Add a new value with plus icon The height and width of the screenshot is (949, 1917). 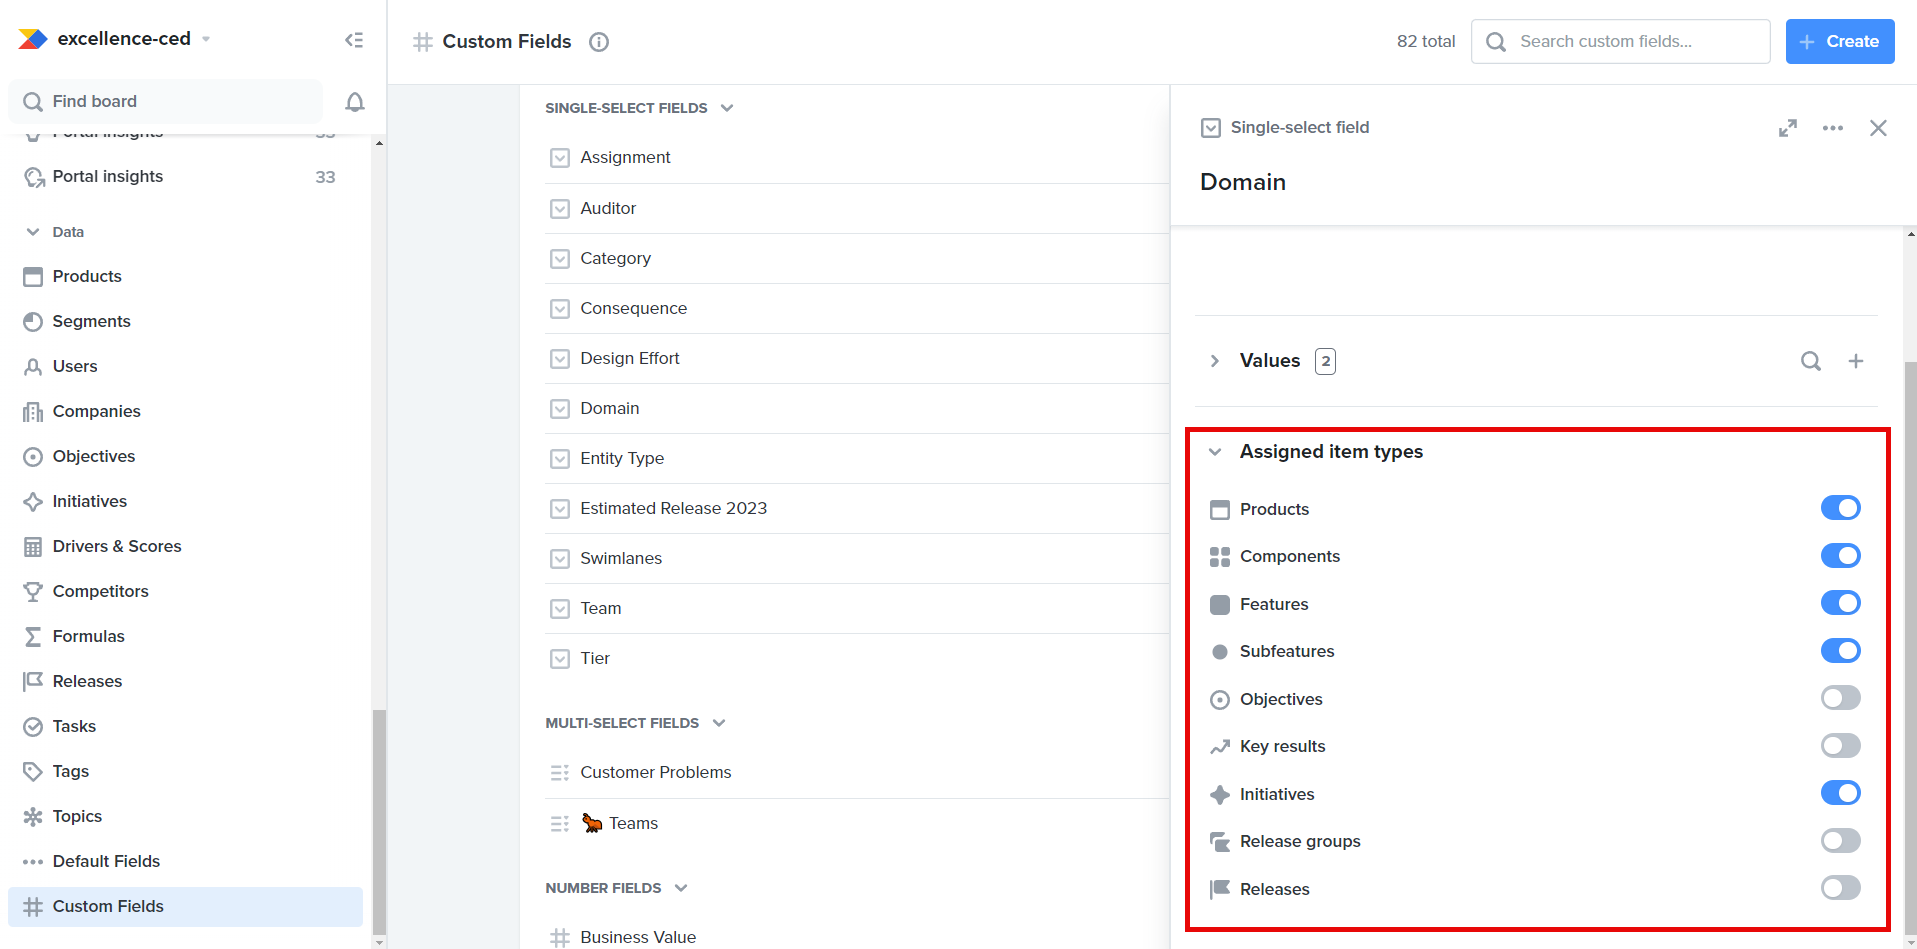point(1856,361)
